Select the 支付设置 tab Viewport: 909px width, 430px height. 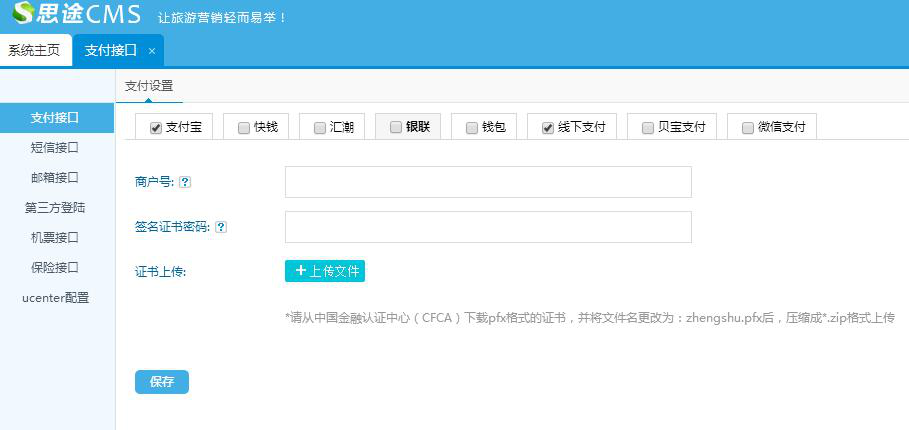[x=149, y=86]
